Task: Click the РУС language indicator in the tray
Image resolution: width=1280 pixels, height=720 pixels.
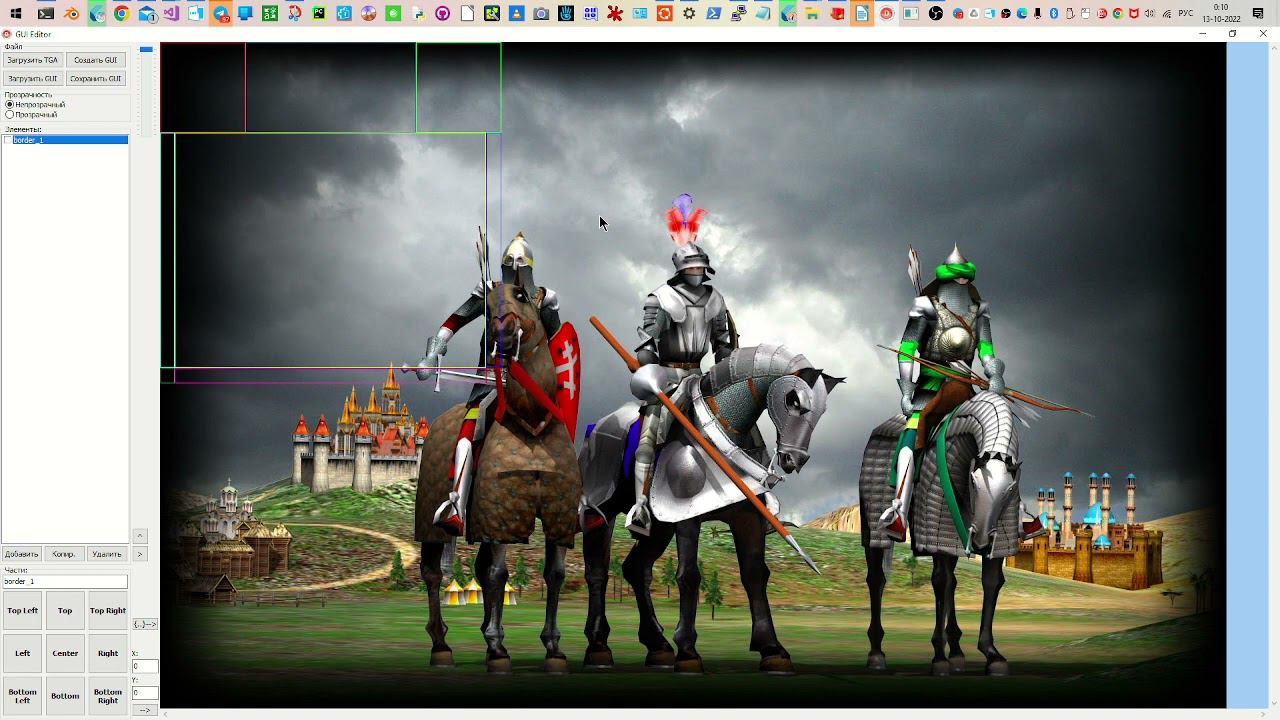Action: [x=1185, y=14]
